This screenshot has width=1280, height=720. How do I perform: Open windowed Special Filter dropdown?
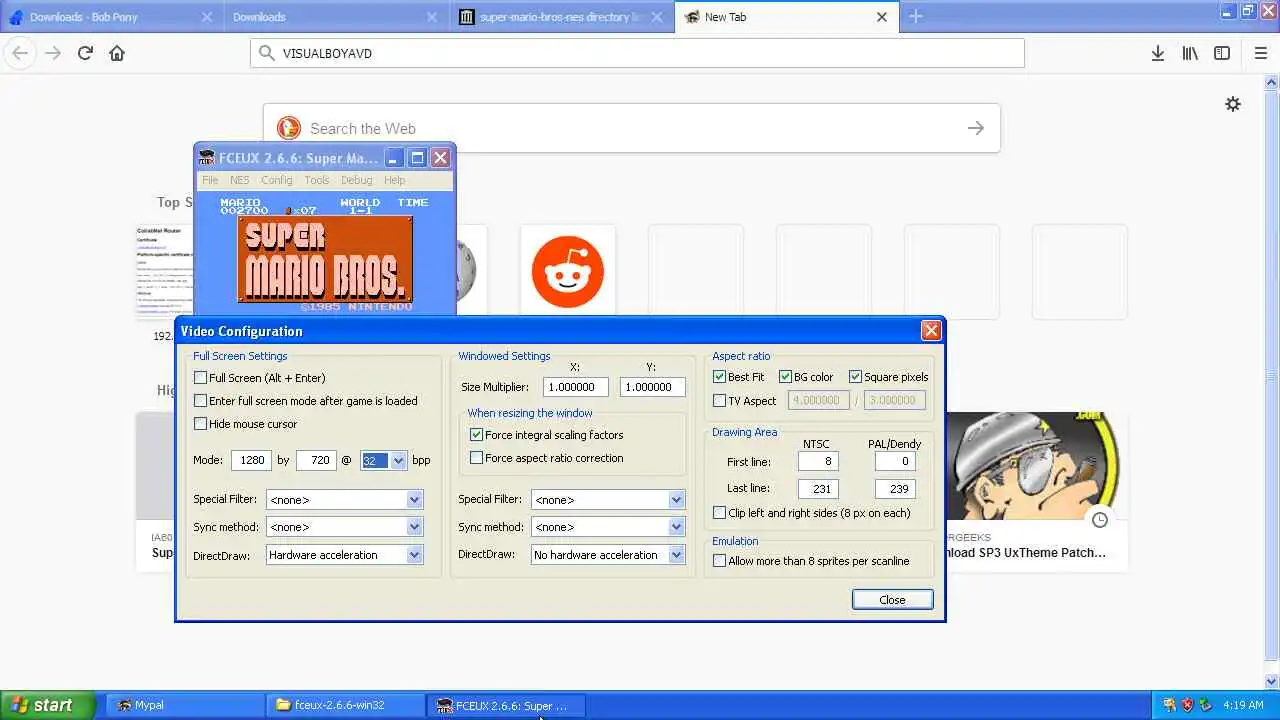pyautogui.click(x=608, y=499)
